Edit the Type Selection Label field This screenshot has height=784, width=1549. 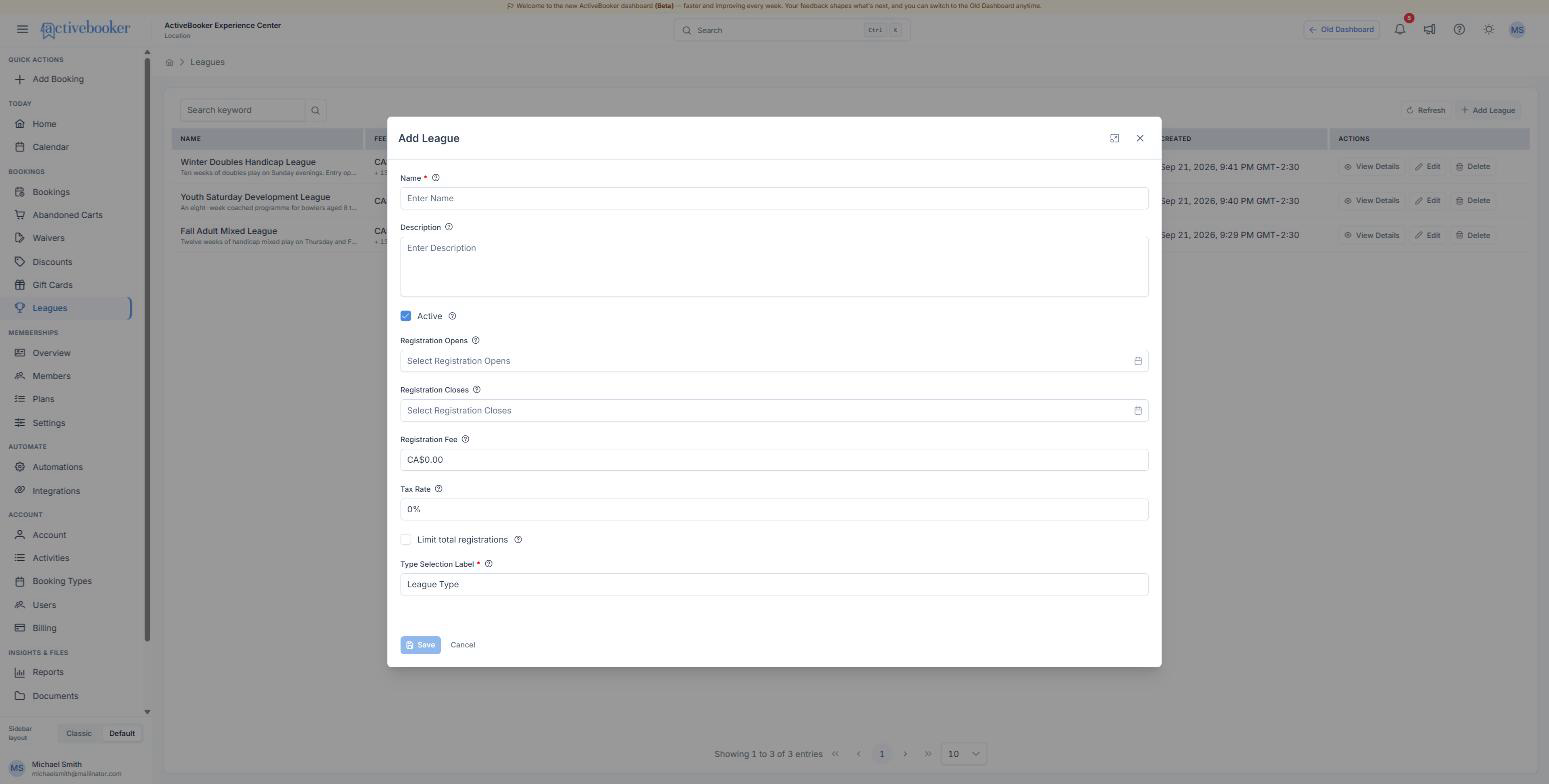coord(774,585)
